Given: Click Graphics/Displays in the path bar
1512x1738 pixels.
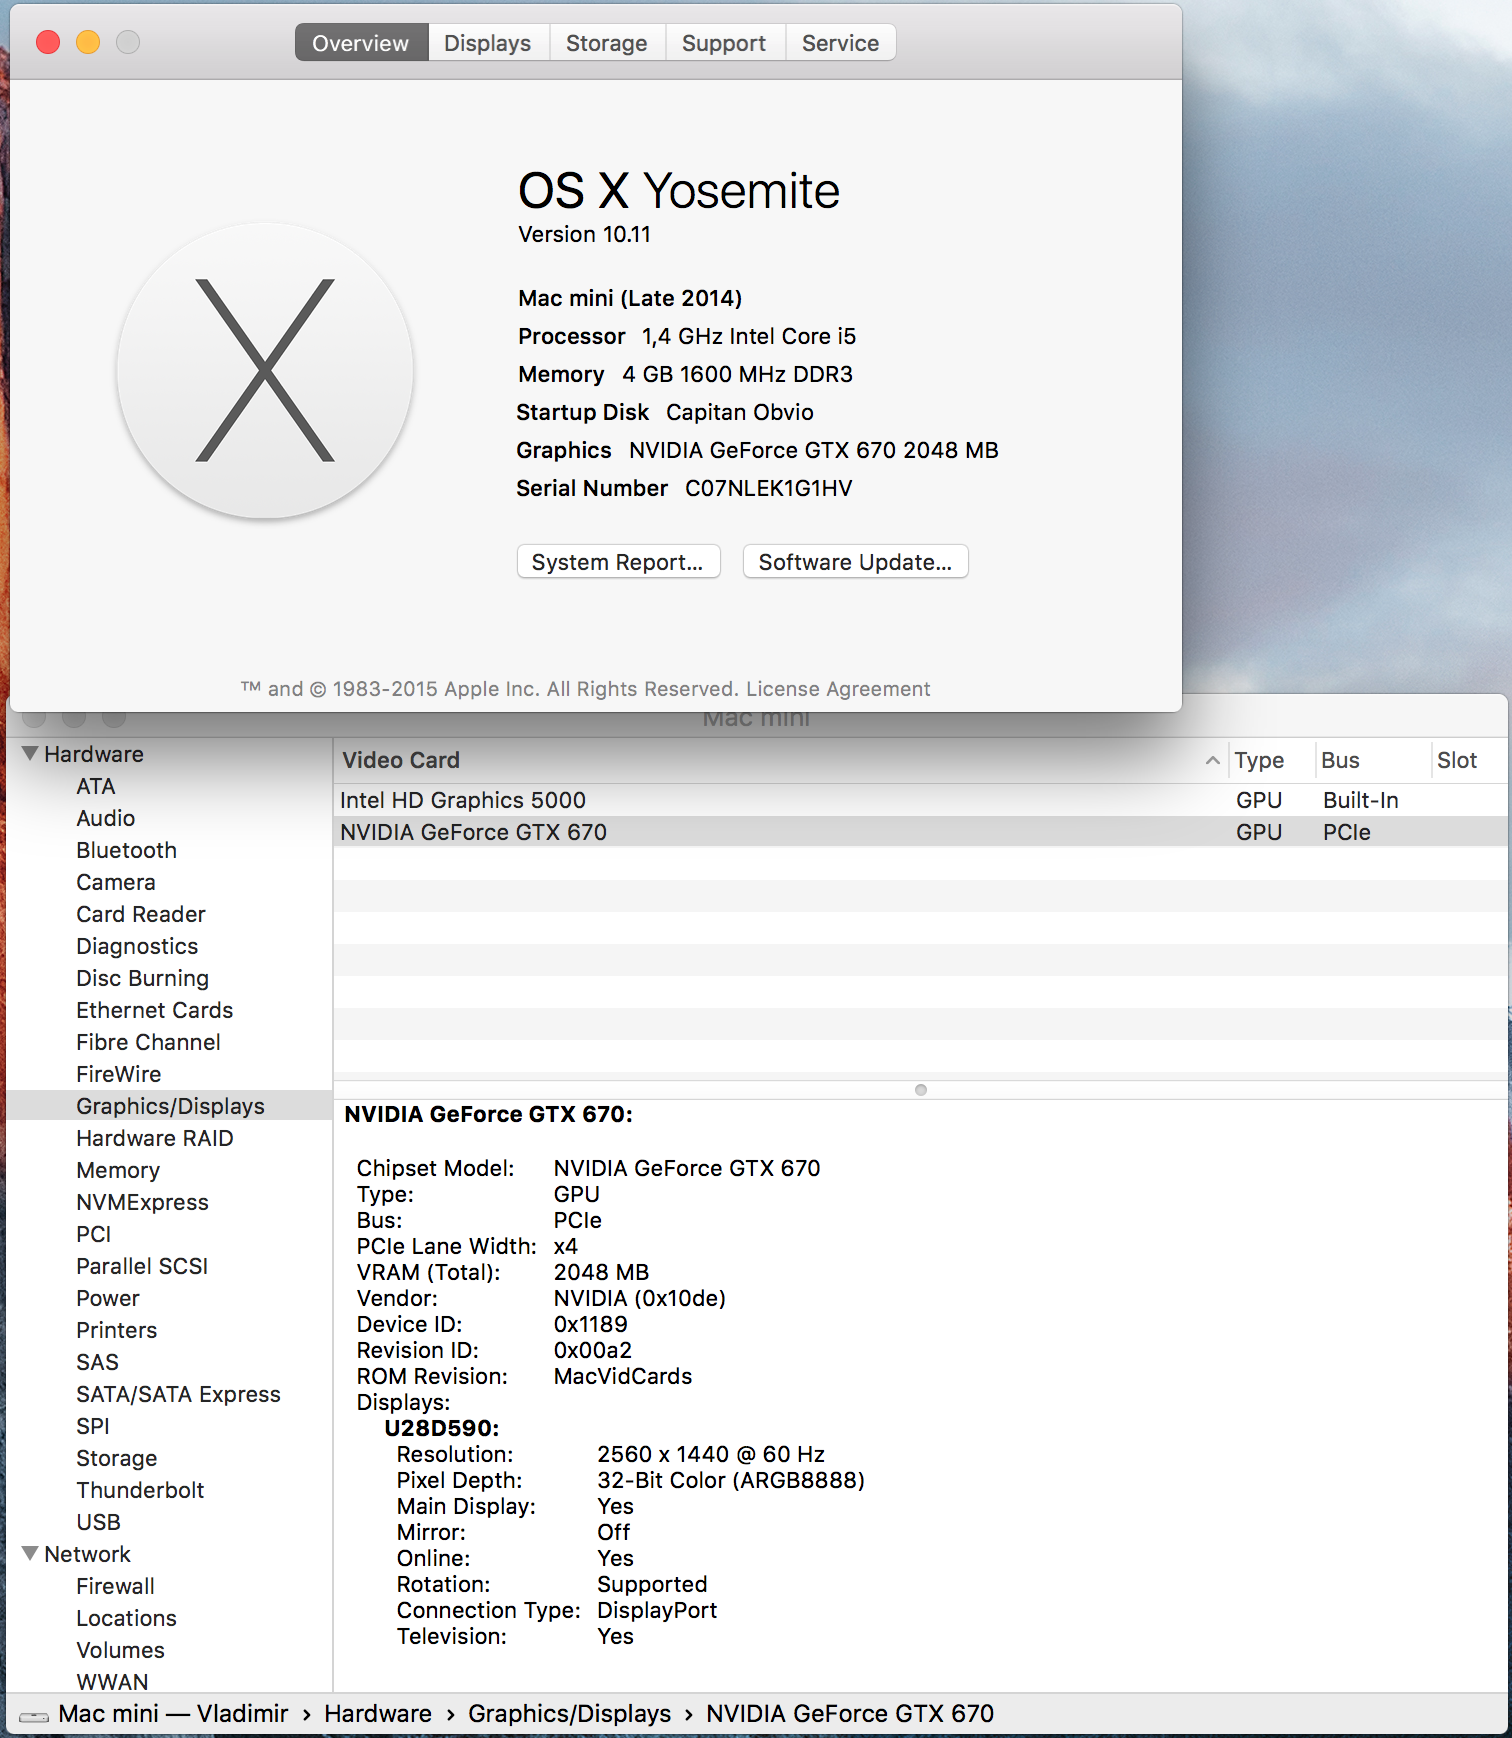Looking at the screenshot, I should tap(570, 1713).
